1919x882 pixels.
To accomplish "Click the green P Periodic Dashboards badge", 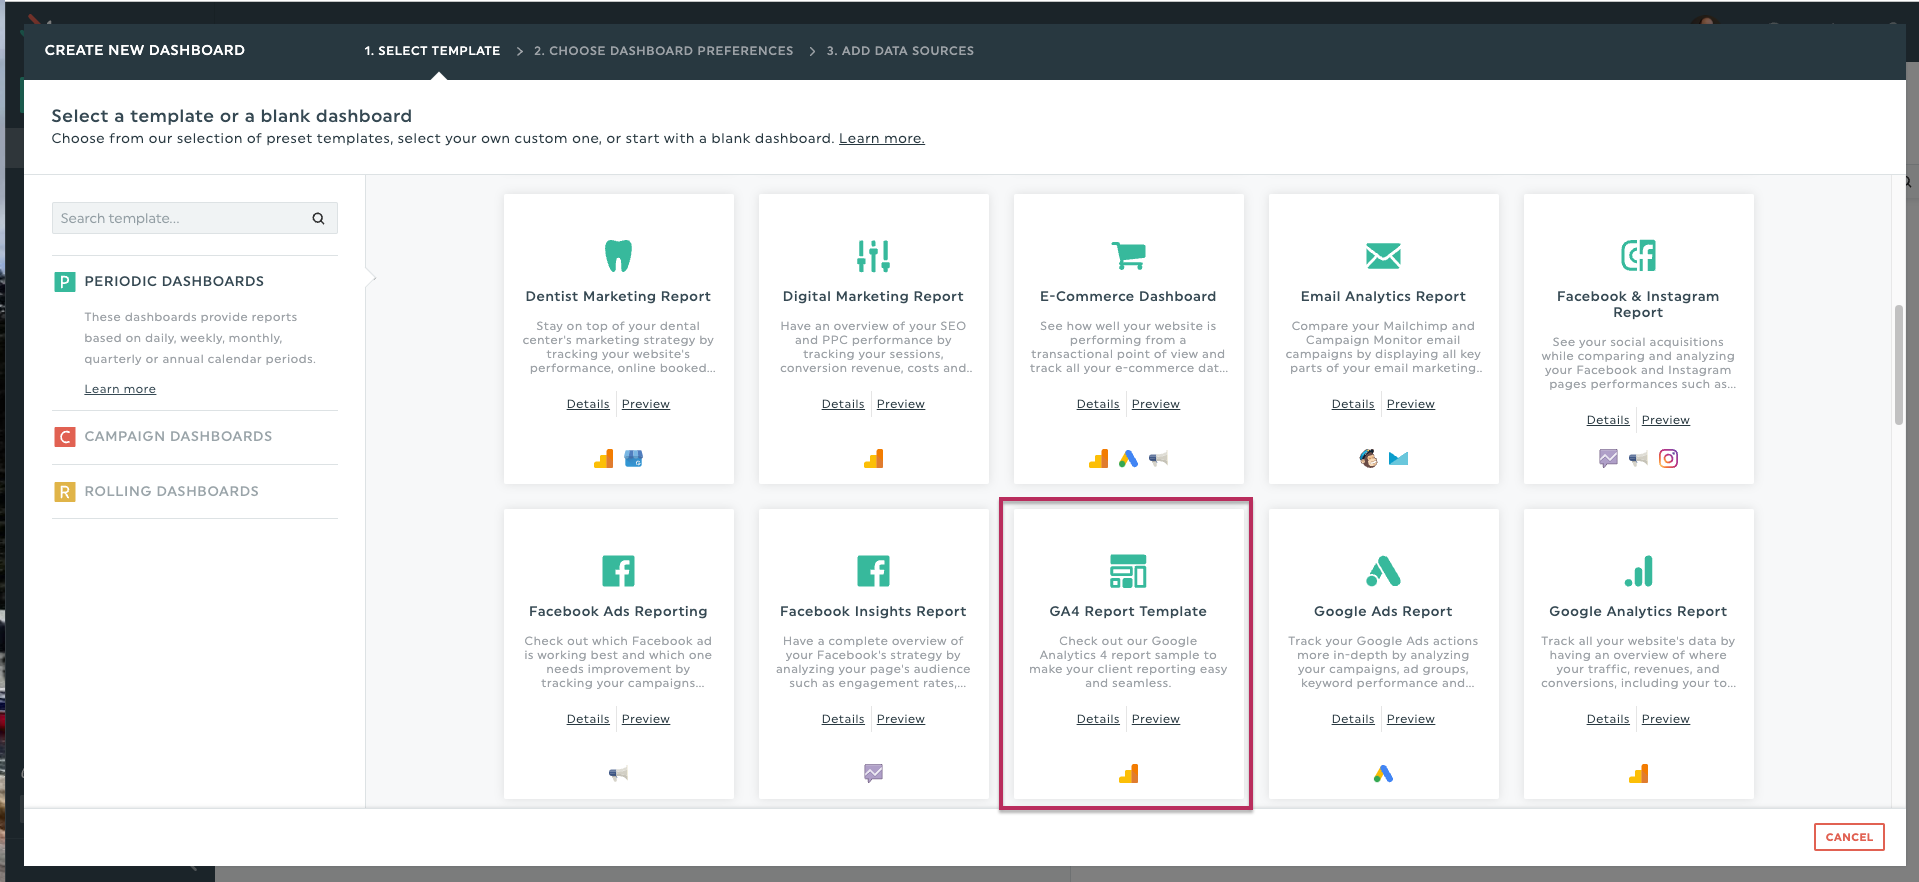I will pos(64,282).
